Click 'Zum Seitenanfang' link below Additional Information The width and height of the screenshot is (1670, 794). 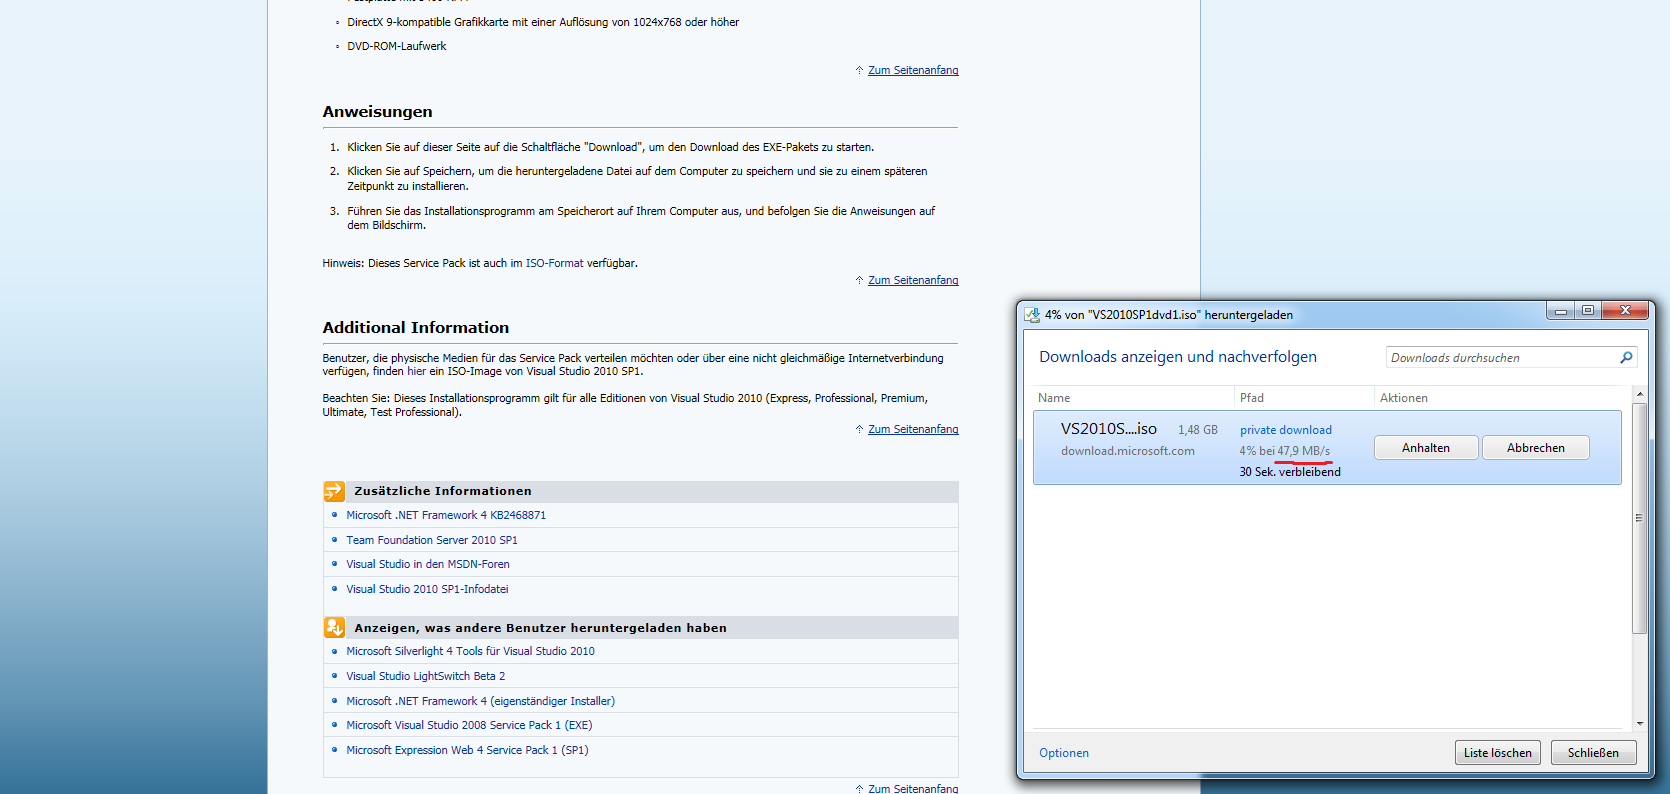pyautogui.click(x=913, y=429)
